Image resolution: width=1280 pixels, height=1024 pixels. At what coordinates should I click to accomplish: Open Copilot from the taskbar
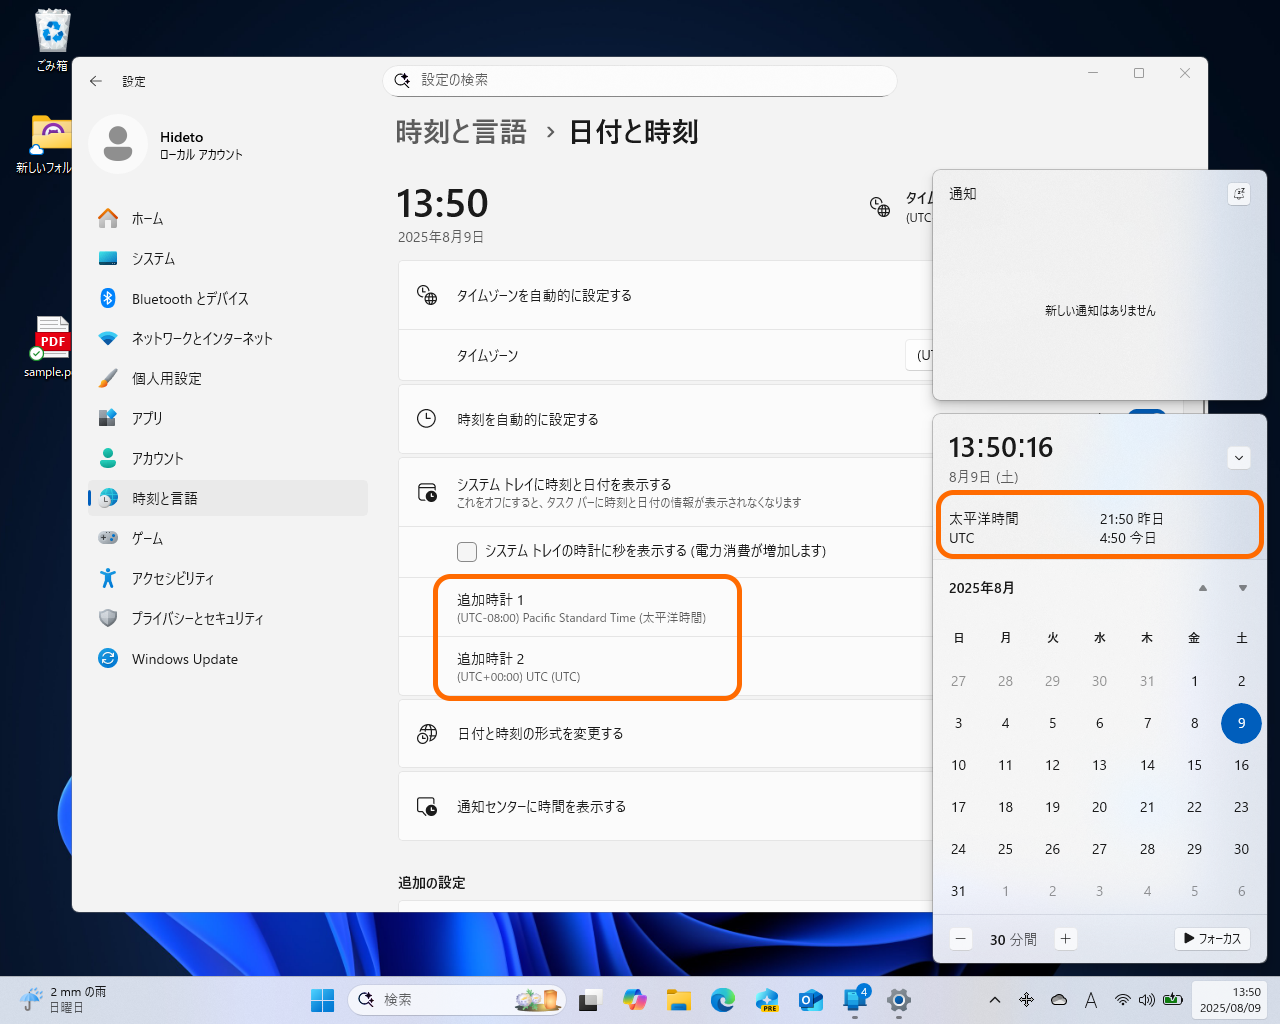(635, 1000)
